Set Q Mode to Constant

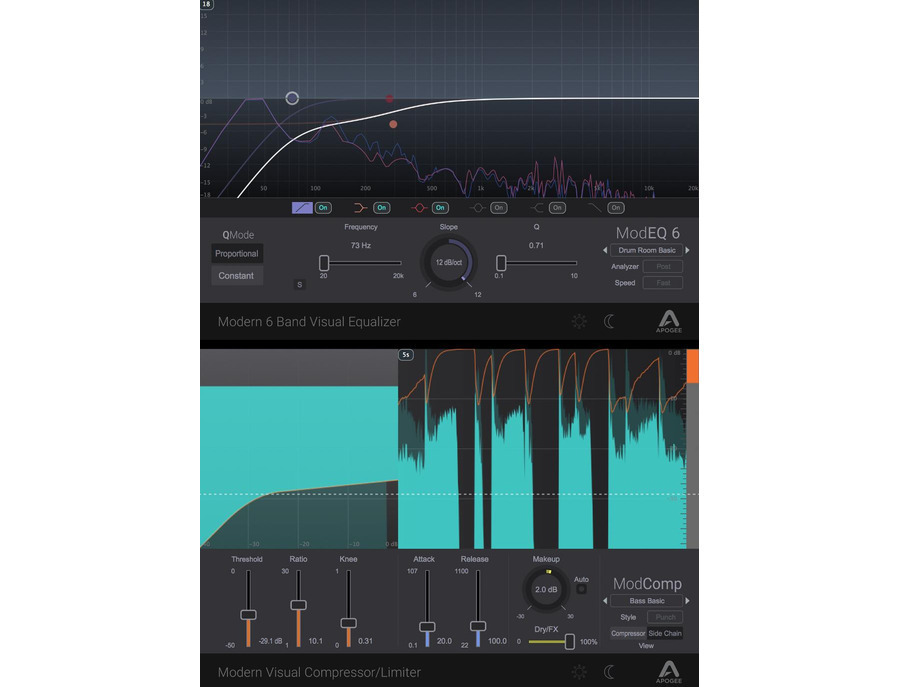(x=236, y=276)
